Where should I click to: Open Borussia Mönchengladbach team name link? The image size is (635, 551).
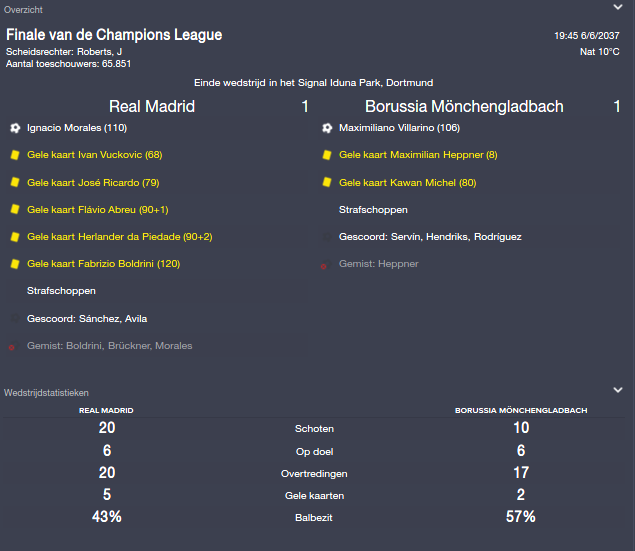click(464, 106)
